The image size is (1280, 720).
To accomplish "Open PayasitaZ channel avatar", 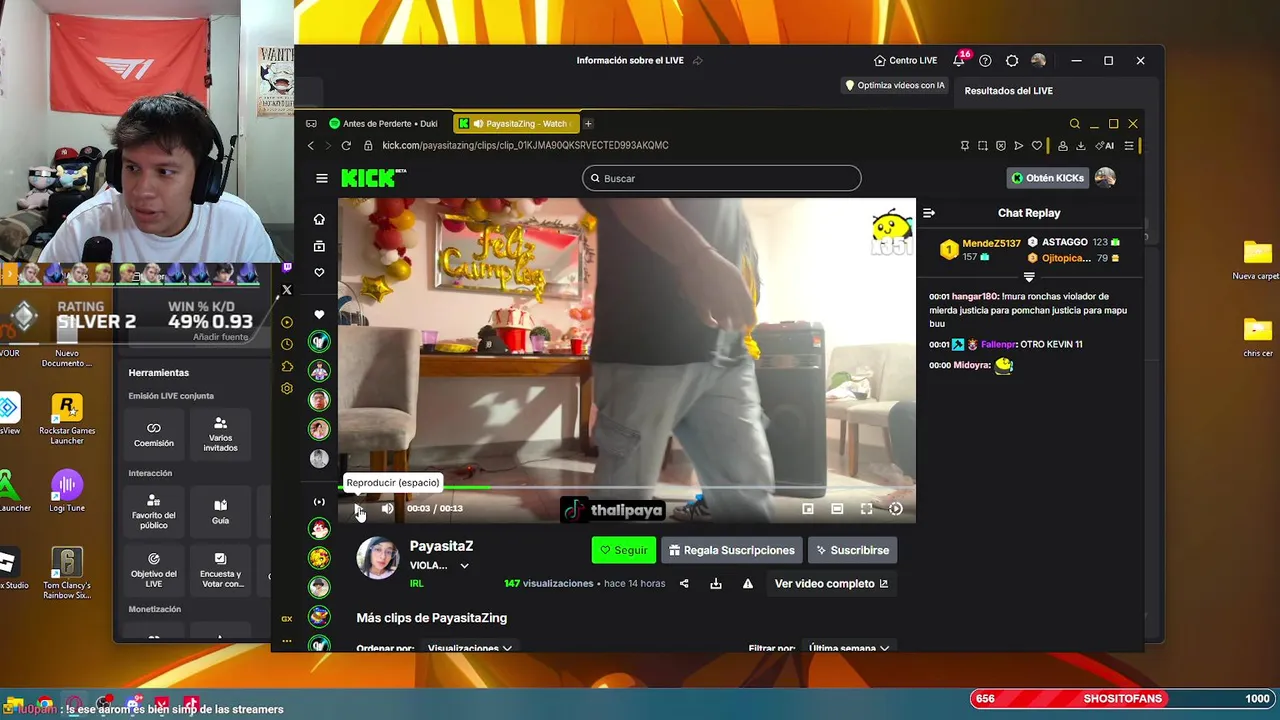I will 378,558.
